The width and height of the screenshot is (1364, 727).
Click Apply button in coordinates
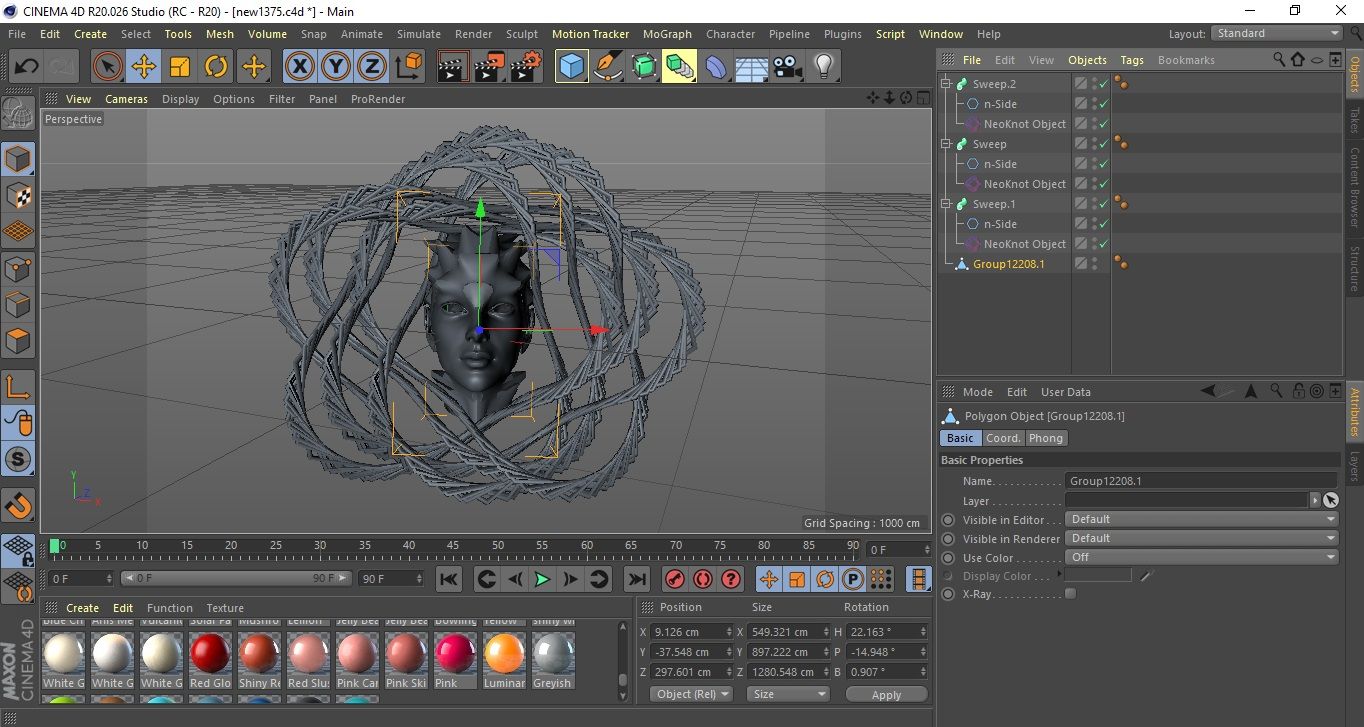tap(886, 694)
